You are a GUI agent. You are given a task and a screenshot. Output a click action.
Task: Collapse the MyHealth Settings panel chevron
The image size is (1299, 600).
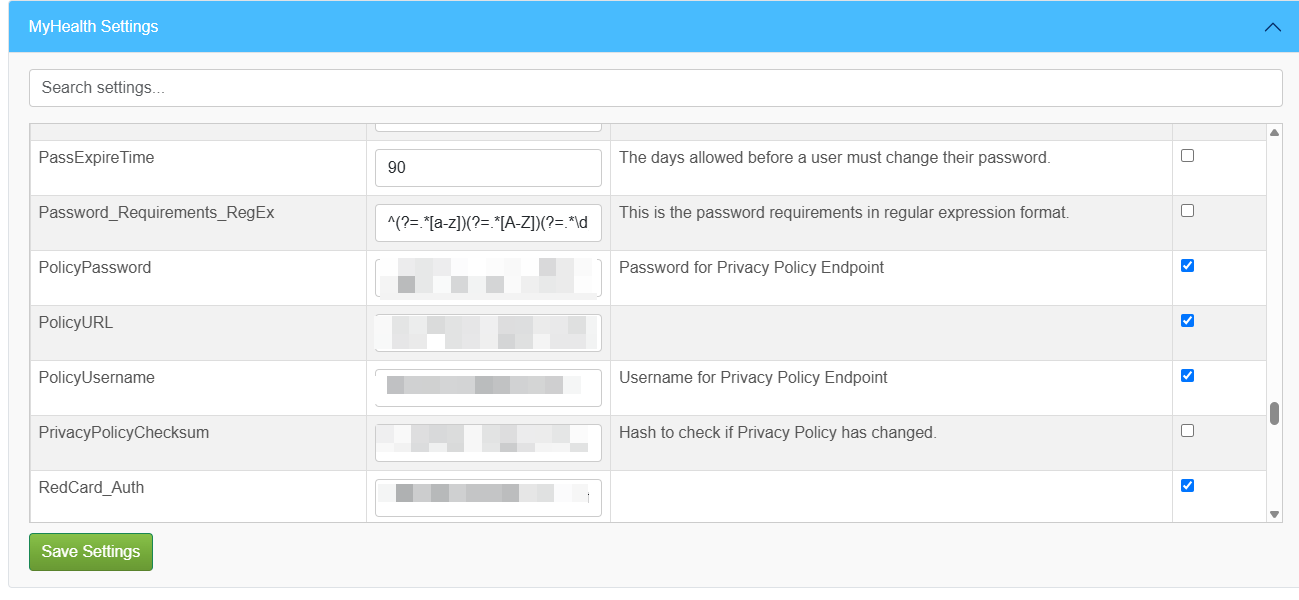[x=1272, y=27]
